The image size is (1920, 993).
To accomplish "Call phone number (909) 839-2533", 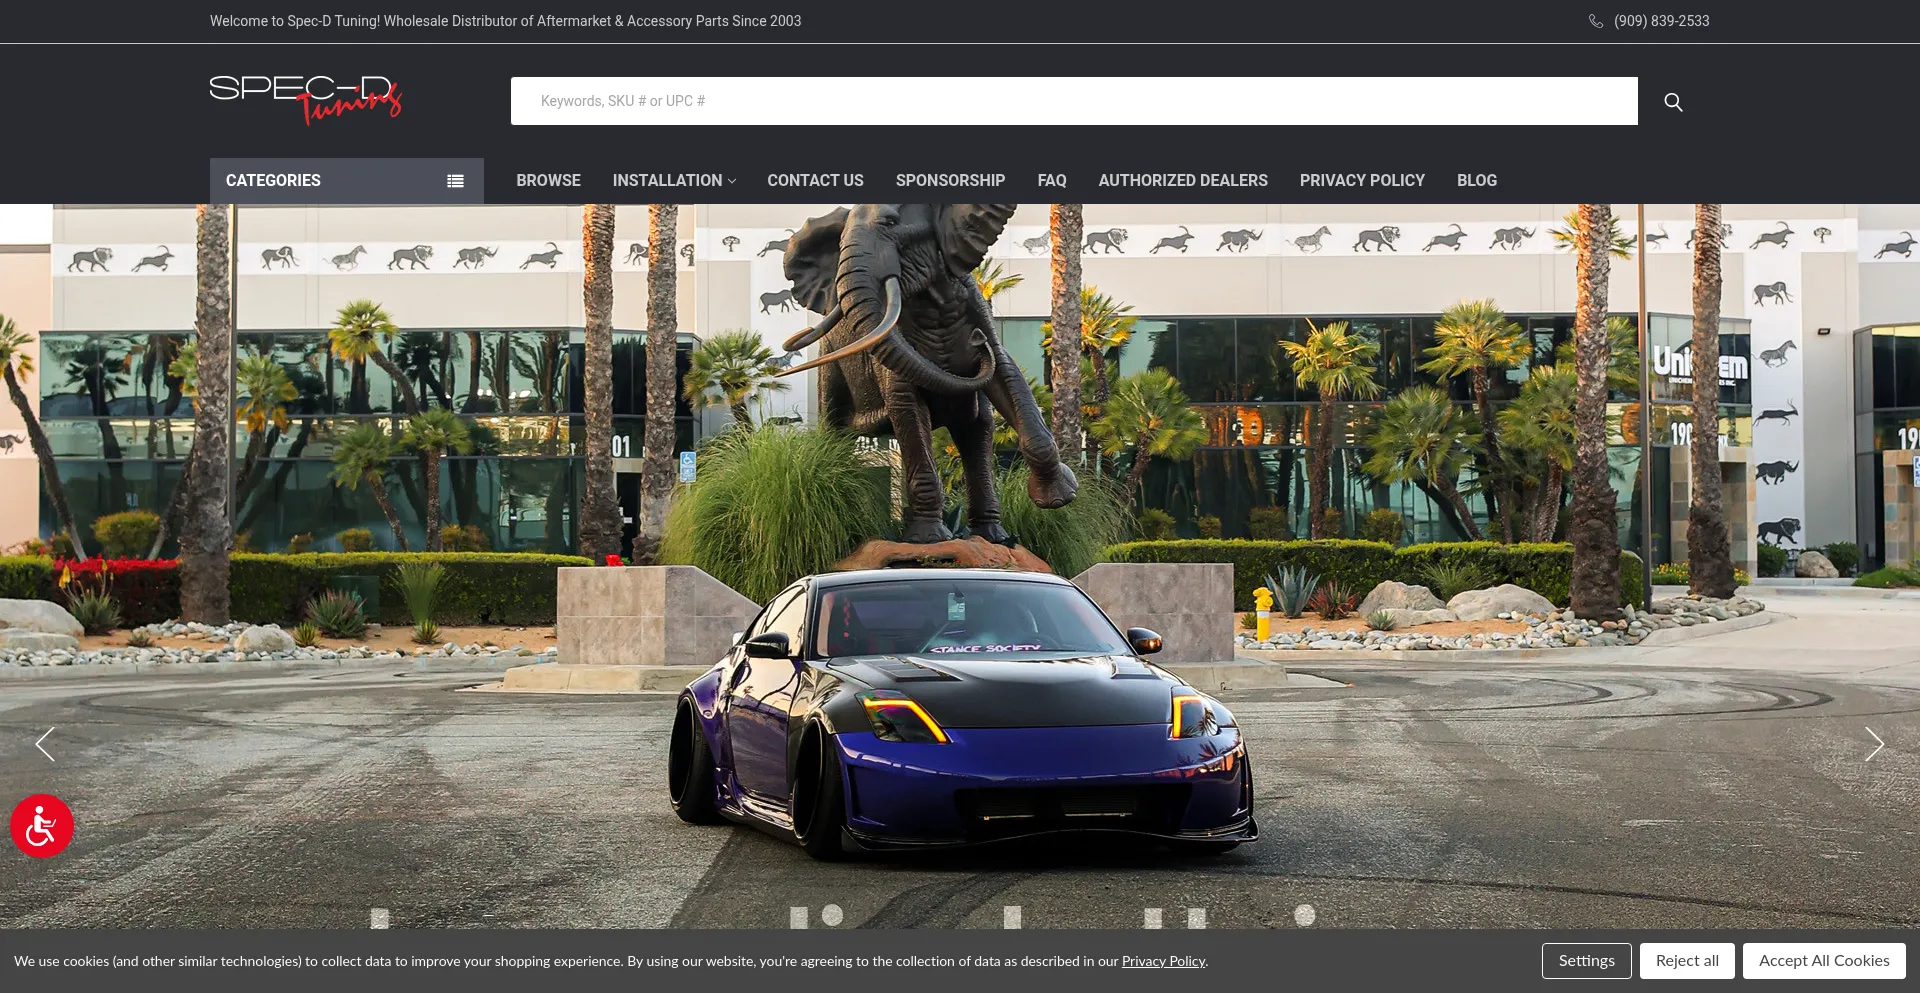I will (x=1661, y=21).
